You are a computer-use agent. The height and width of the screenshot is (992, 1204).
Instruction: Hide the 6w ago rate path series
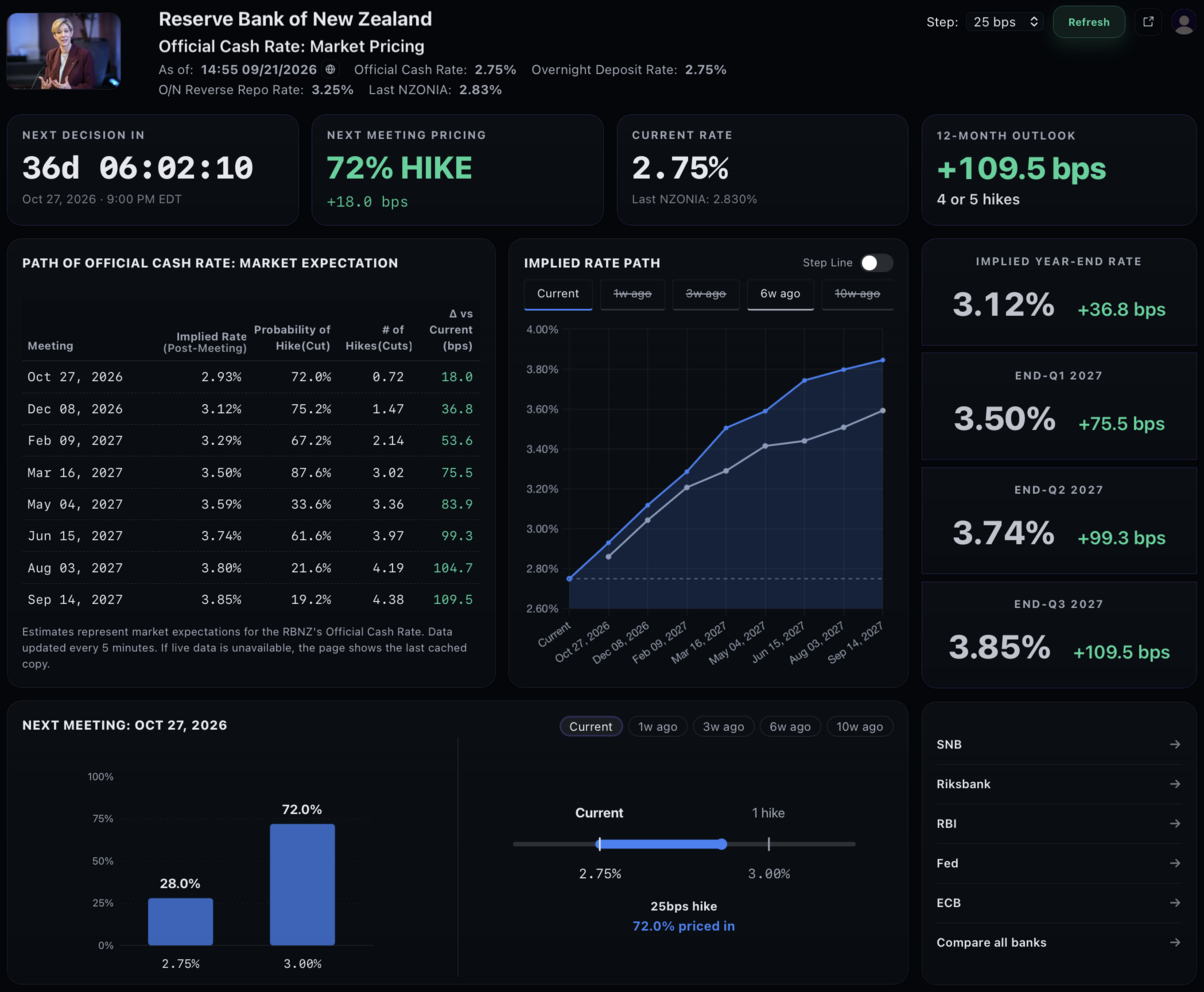coord(780,294)
